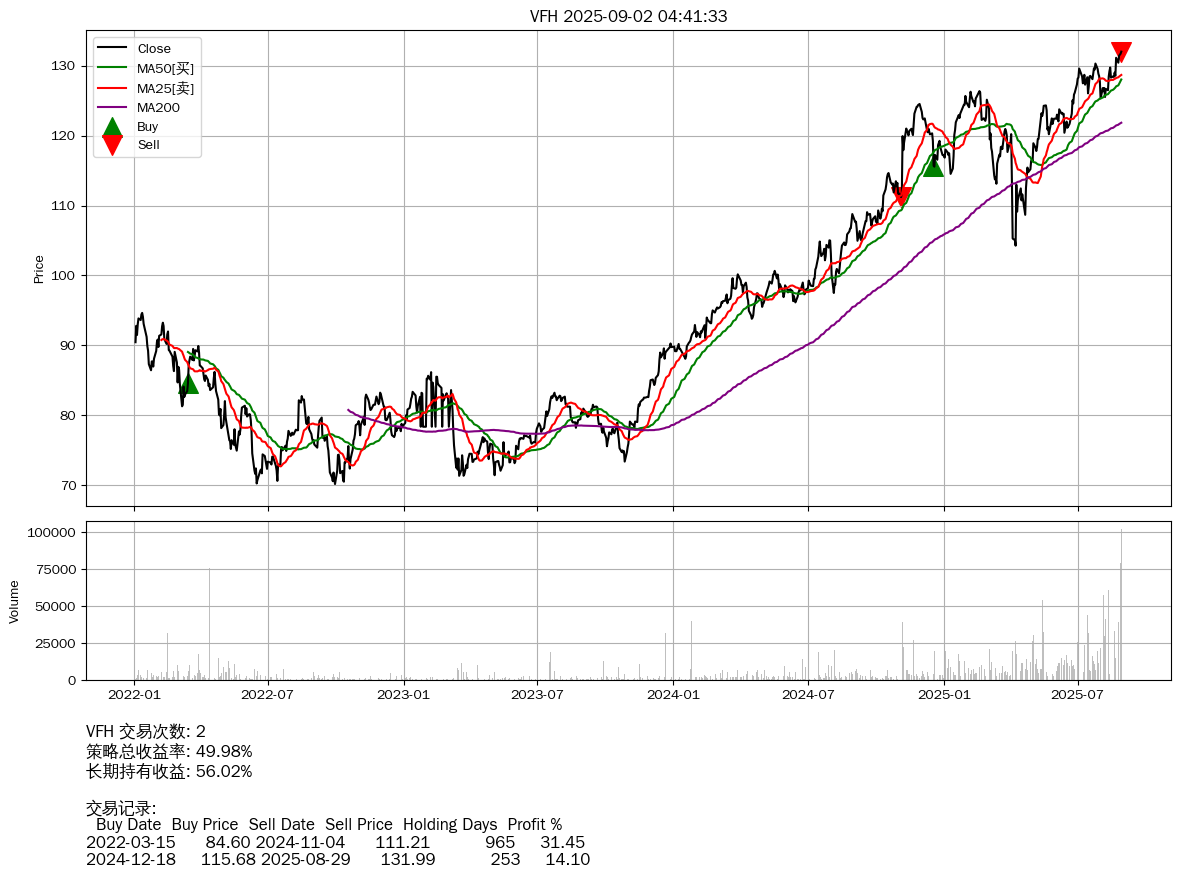
Task: Click the Price y-axis label
Action: tap(39, 269)
